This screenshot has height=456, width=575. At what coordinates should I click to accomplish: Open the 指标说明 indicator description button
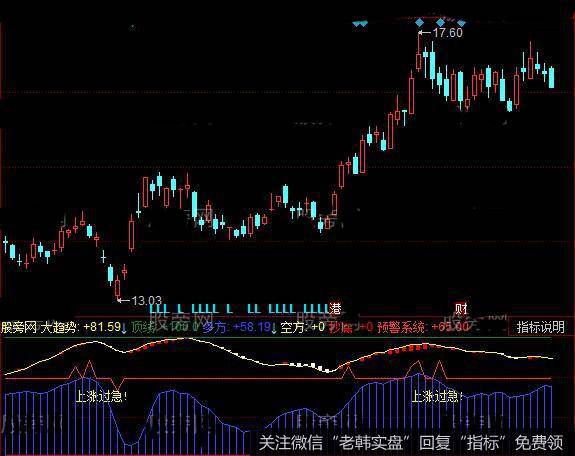(x=540, y=327)
